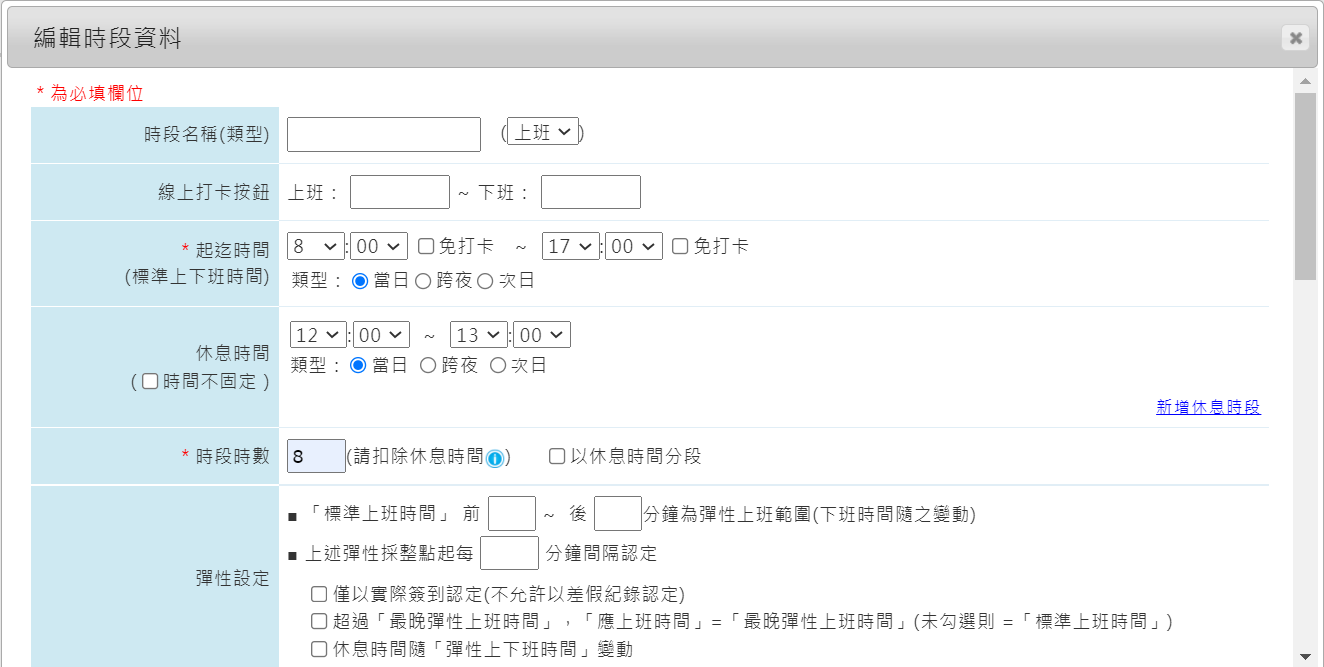Enable 免打卡 for the start time
1324x667 pixels.
pos(426,246)
